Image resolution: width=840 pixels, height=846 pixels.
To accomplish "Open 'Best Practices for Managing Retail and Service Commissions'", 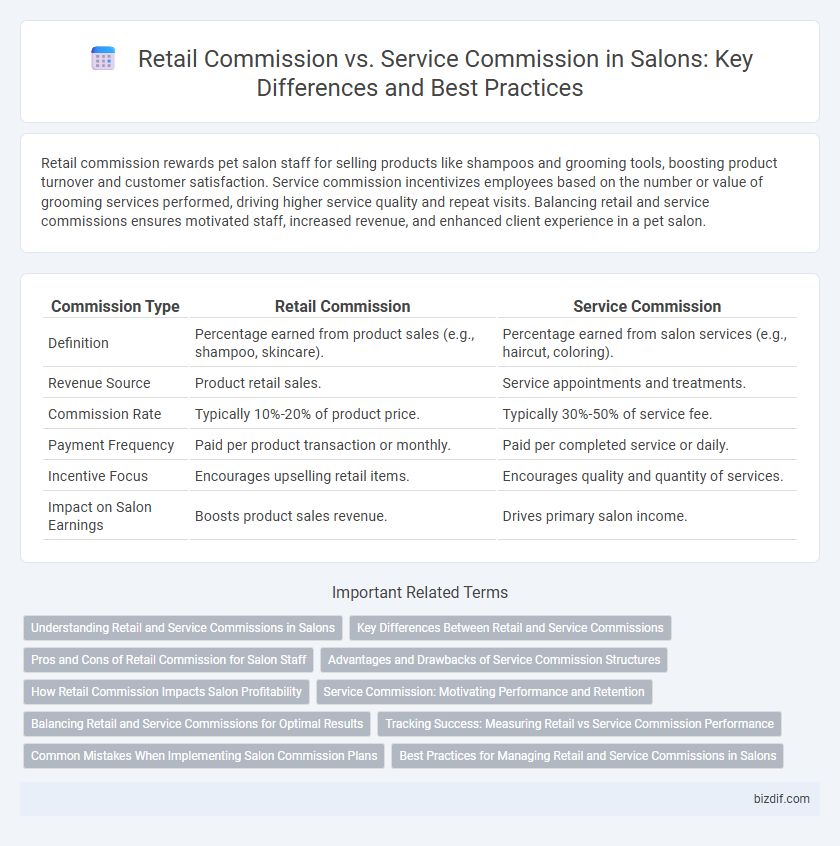I will coord(588,756).
